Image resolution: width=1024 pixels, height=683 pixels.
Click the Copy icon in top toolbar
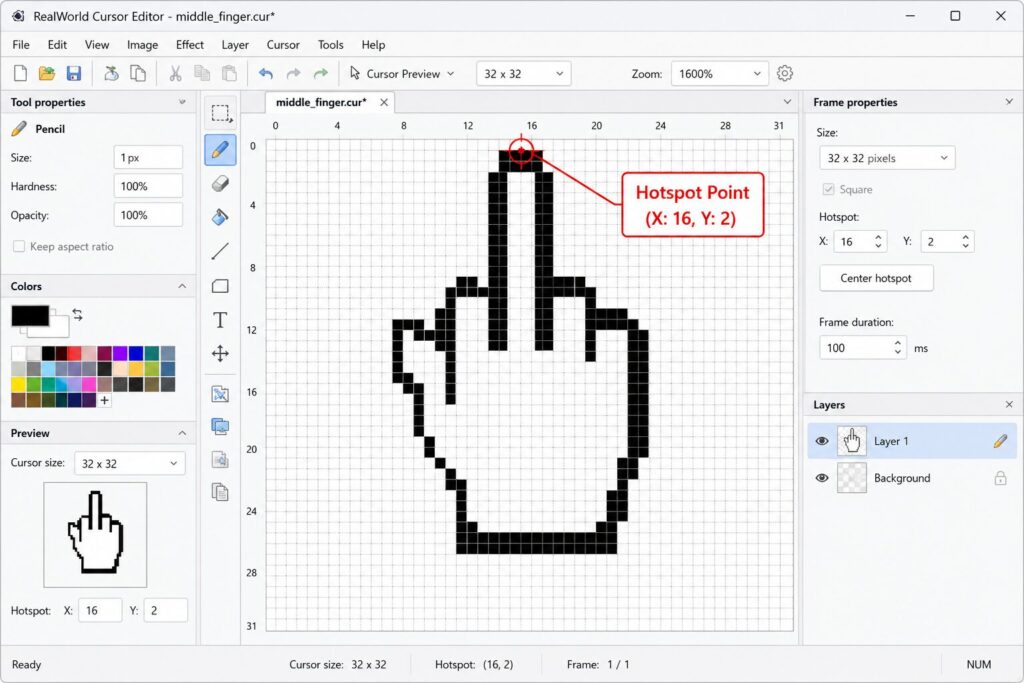[x=202, y=73]
